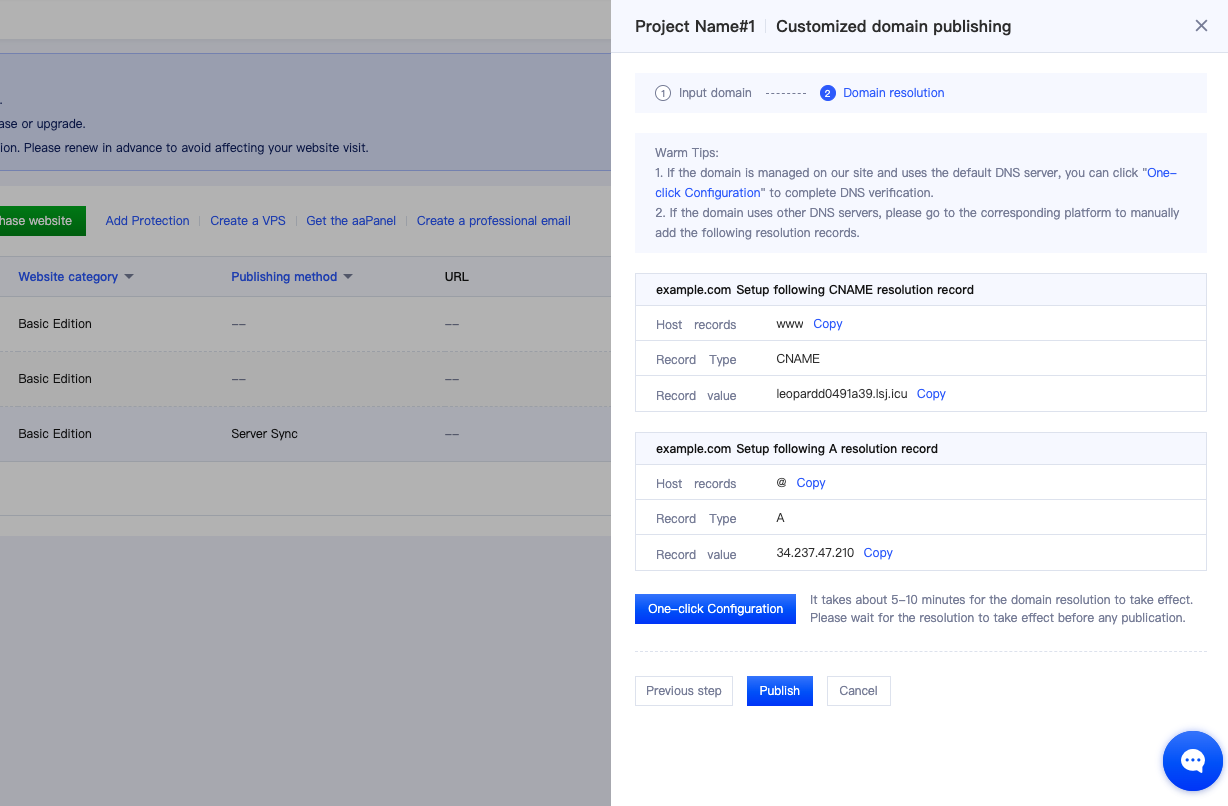
Task: Go back with the Previous step button
Action: pyautogui.click(x=683, y=691)
